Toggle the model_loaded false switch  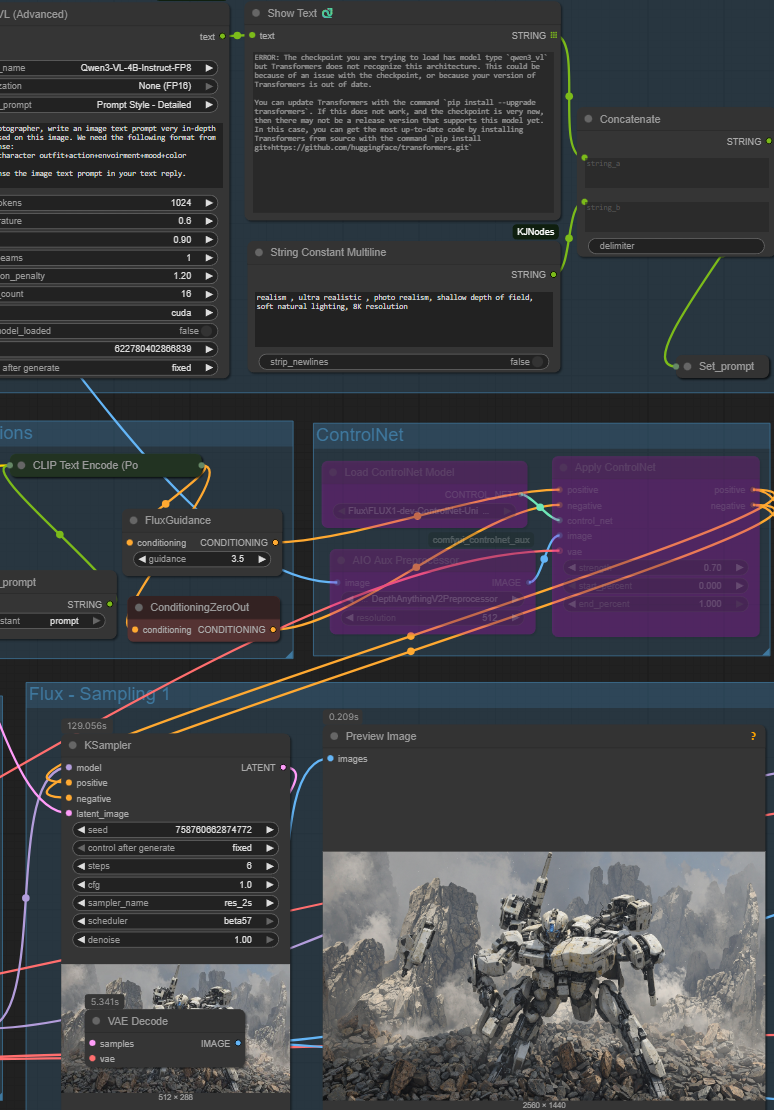(206, 331)
